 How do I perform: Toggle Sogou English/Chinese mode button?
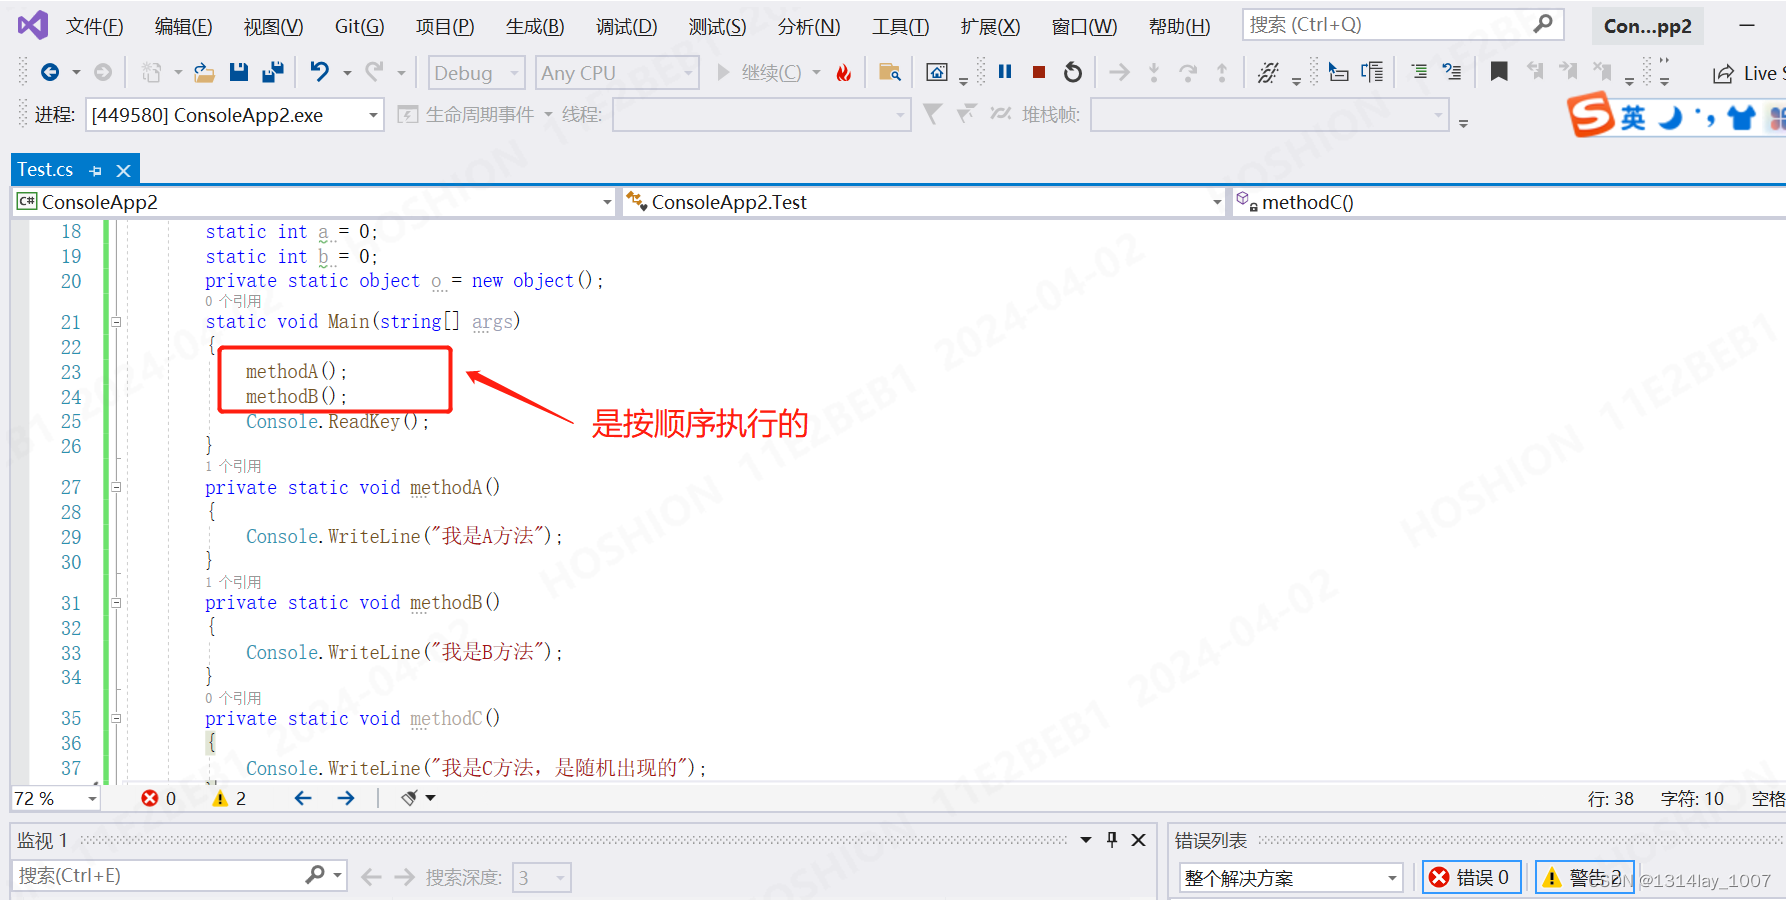pyautogui.click(x=1632, y=118)
